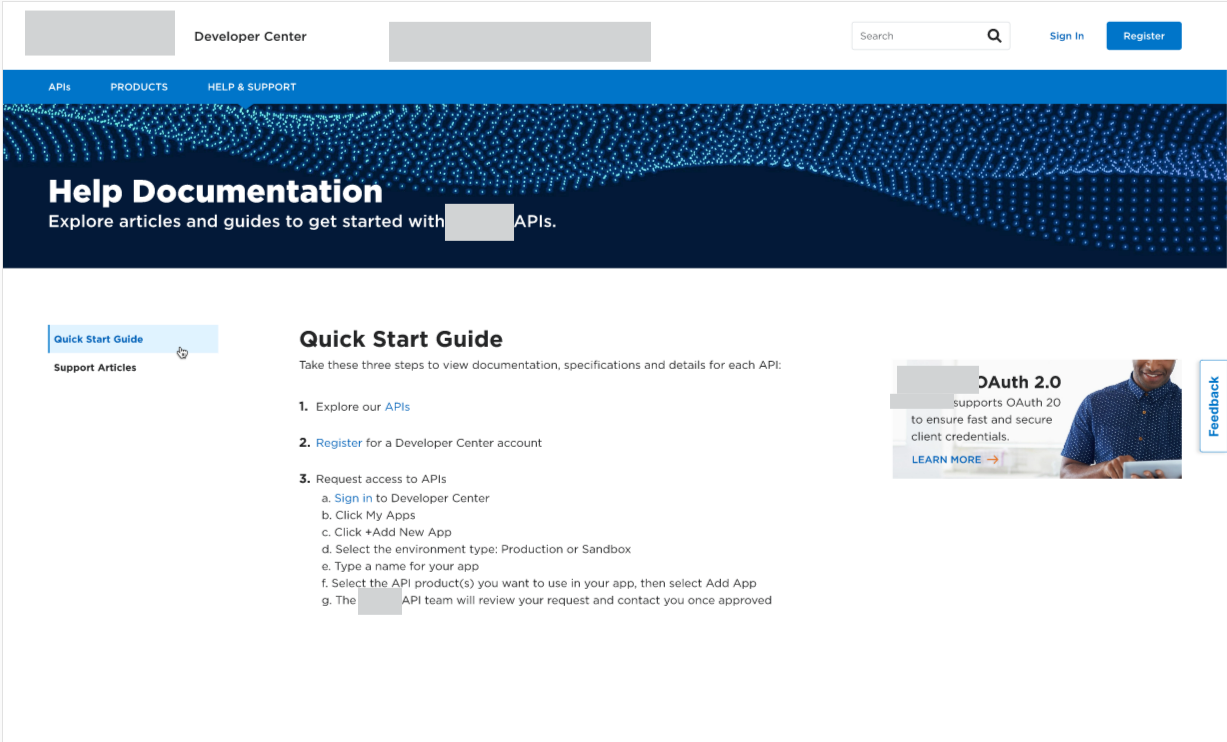Select Support Articles in the sidebar

(95, 368)
